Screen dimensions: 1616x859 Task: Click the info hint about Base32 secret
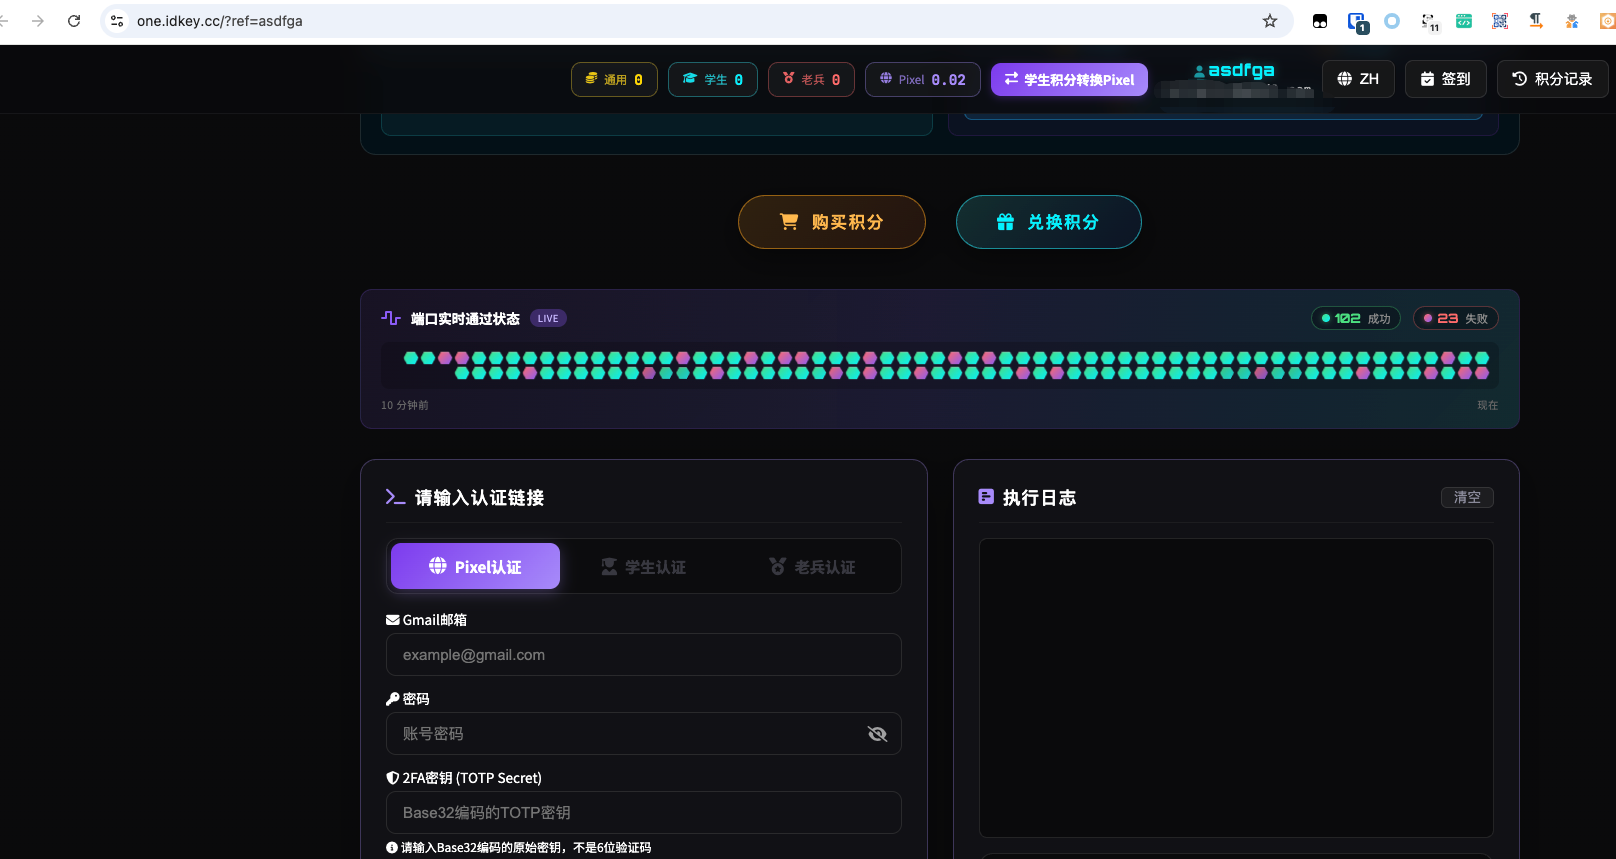coord(519,848)
